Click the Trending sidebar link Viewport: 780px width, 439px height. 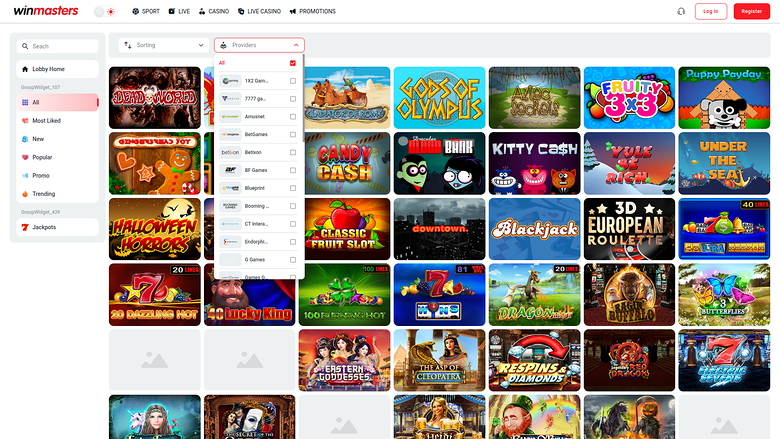(x=44, y=194)
